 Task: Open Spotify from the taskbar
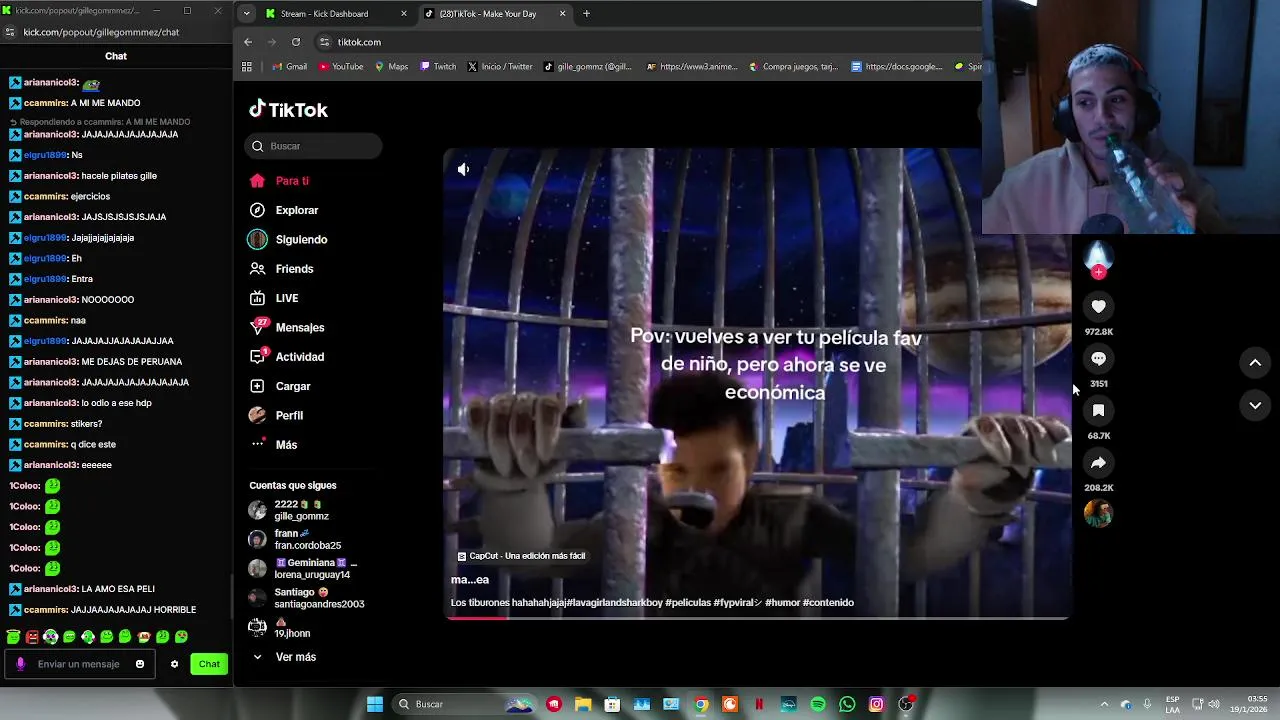tap(818, 704)
